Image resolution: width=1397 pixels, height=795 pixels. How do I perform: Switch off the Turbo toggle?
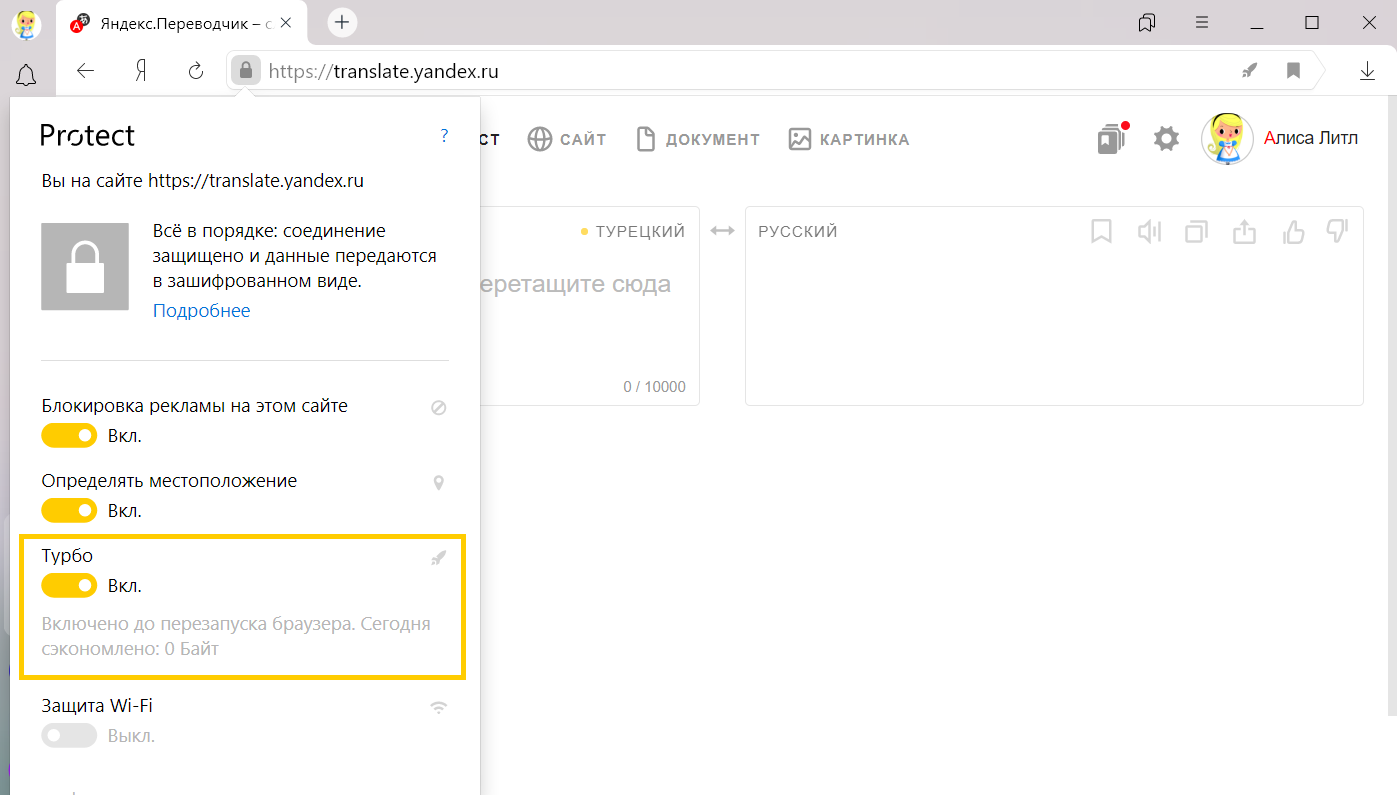coord(69,585)
